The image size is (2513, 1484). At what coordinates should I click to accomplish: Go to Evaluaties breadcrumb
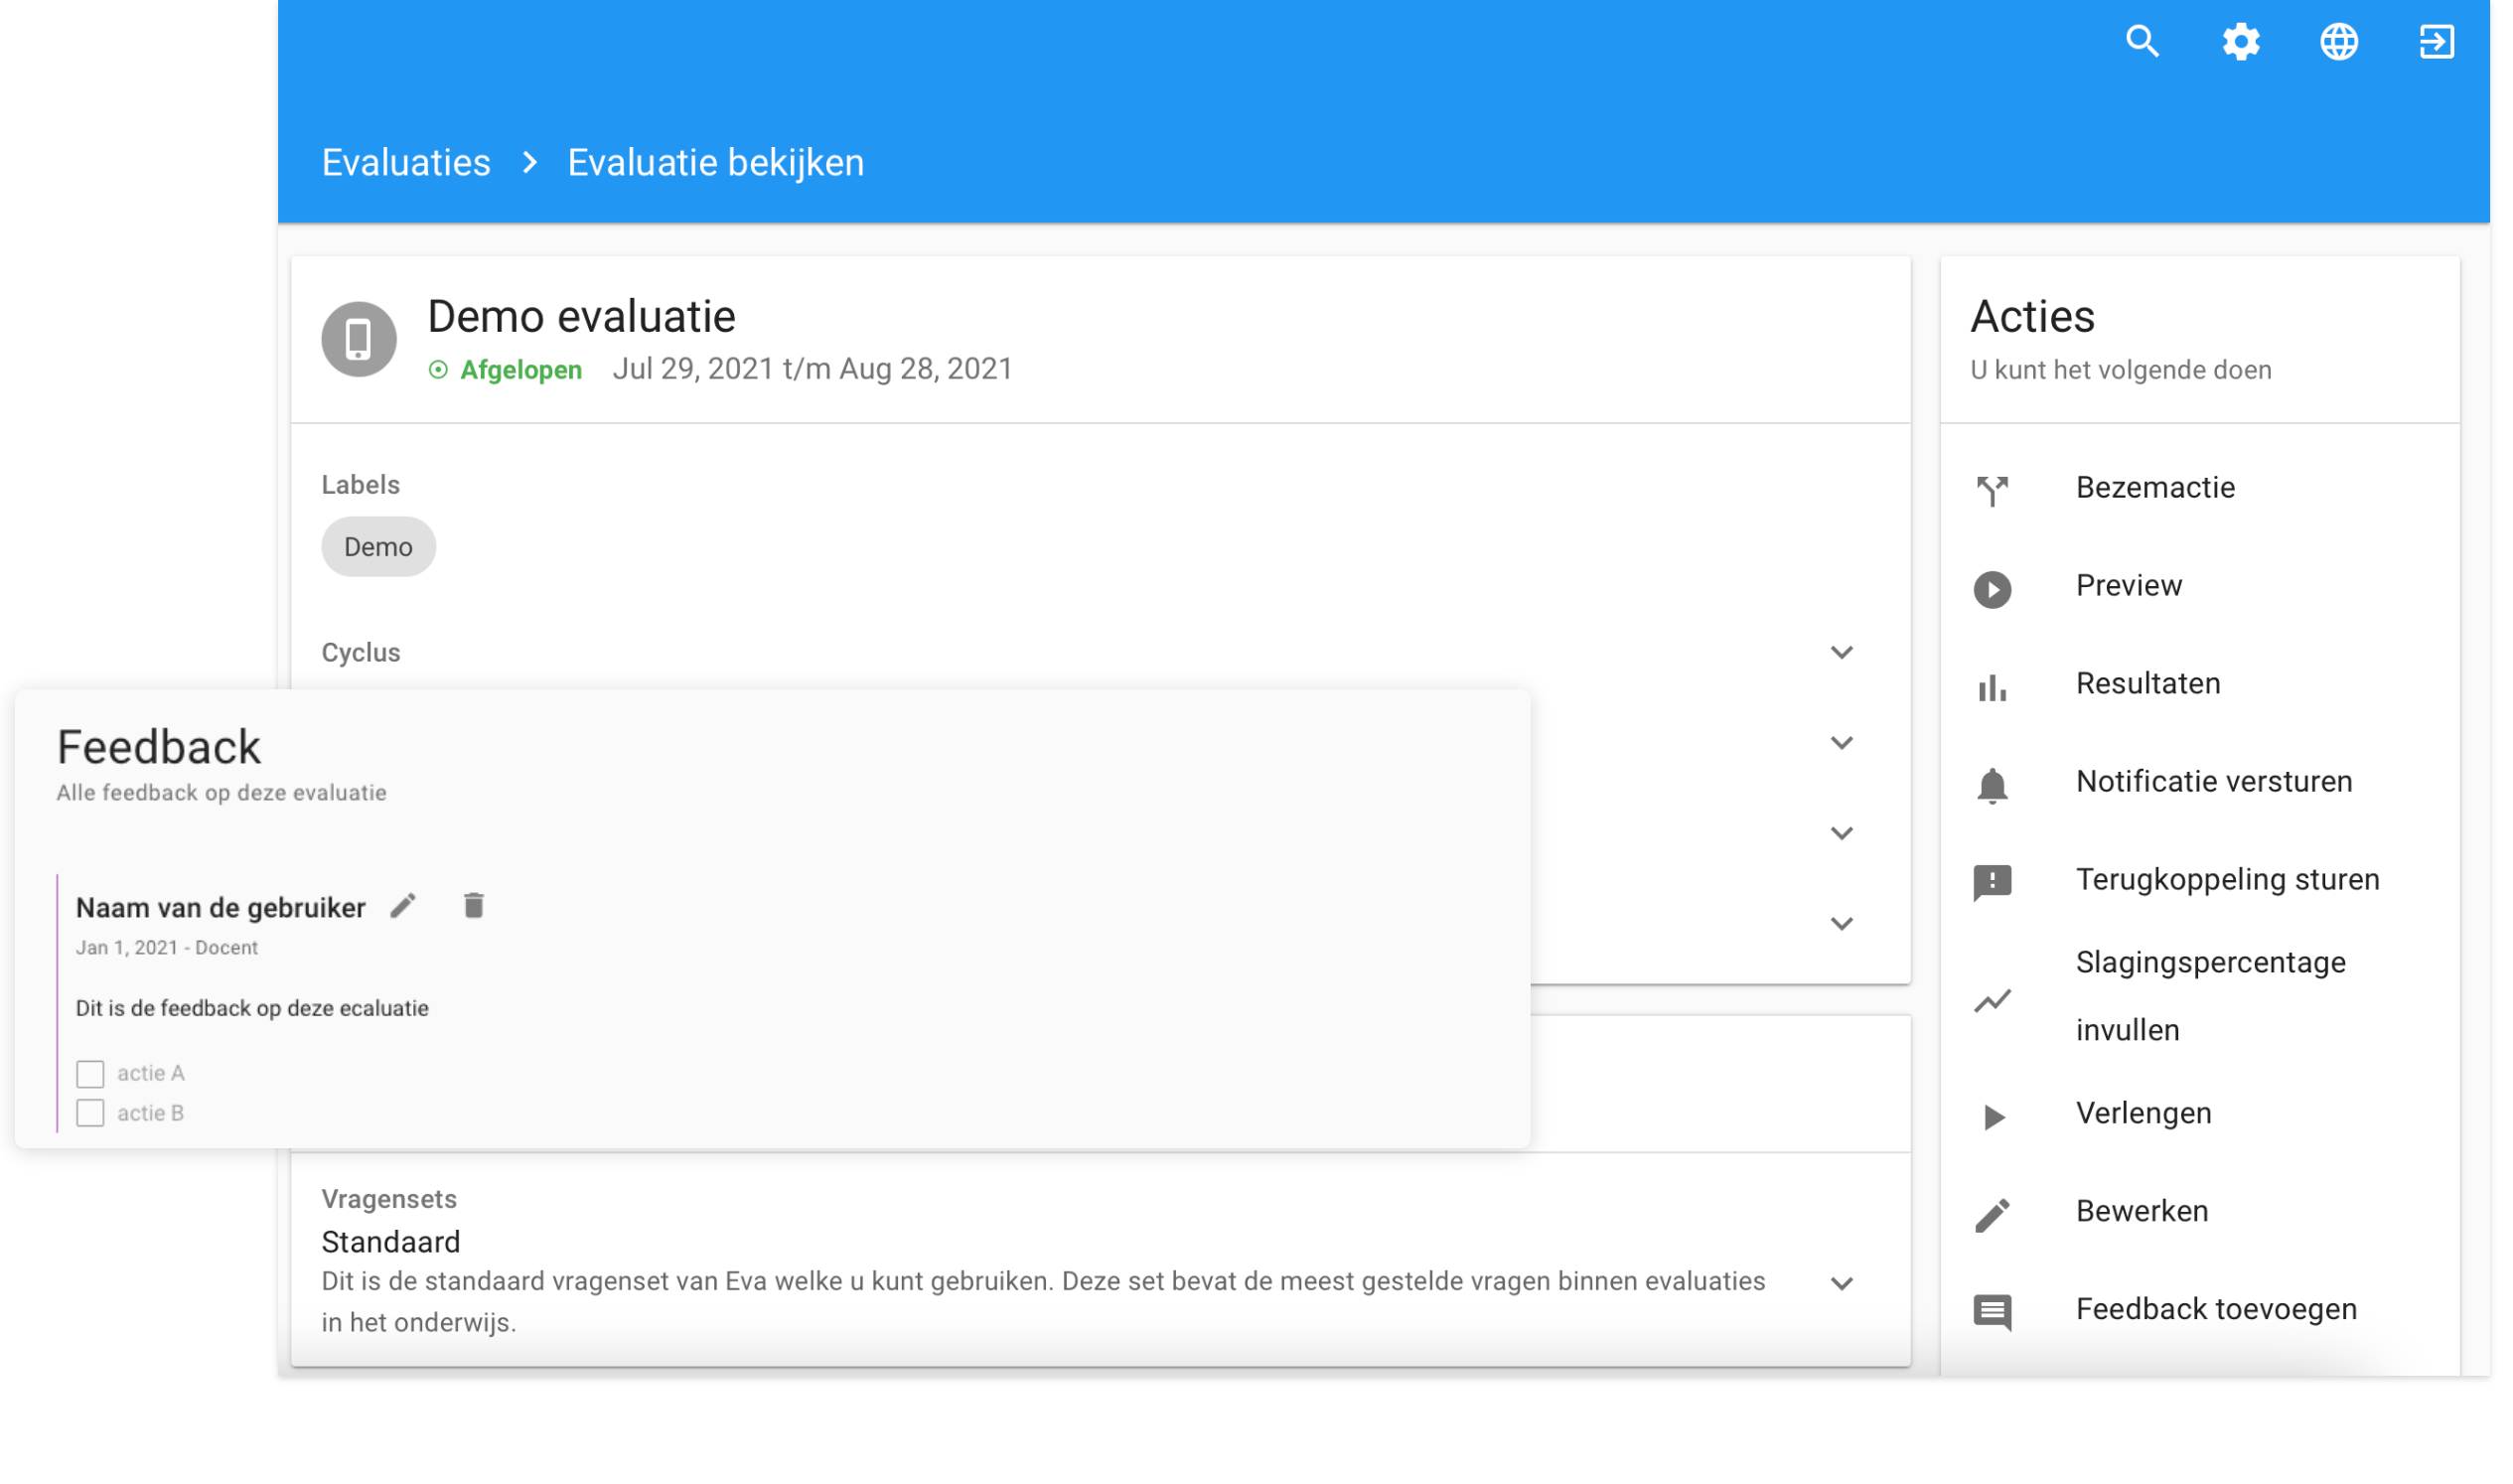(406, 163)
